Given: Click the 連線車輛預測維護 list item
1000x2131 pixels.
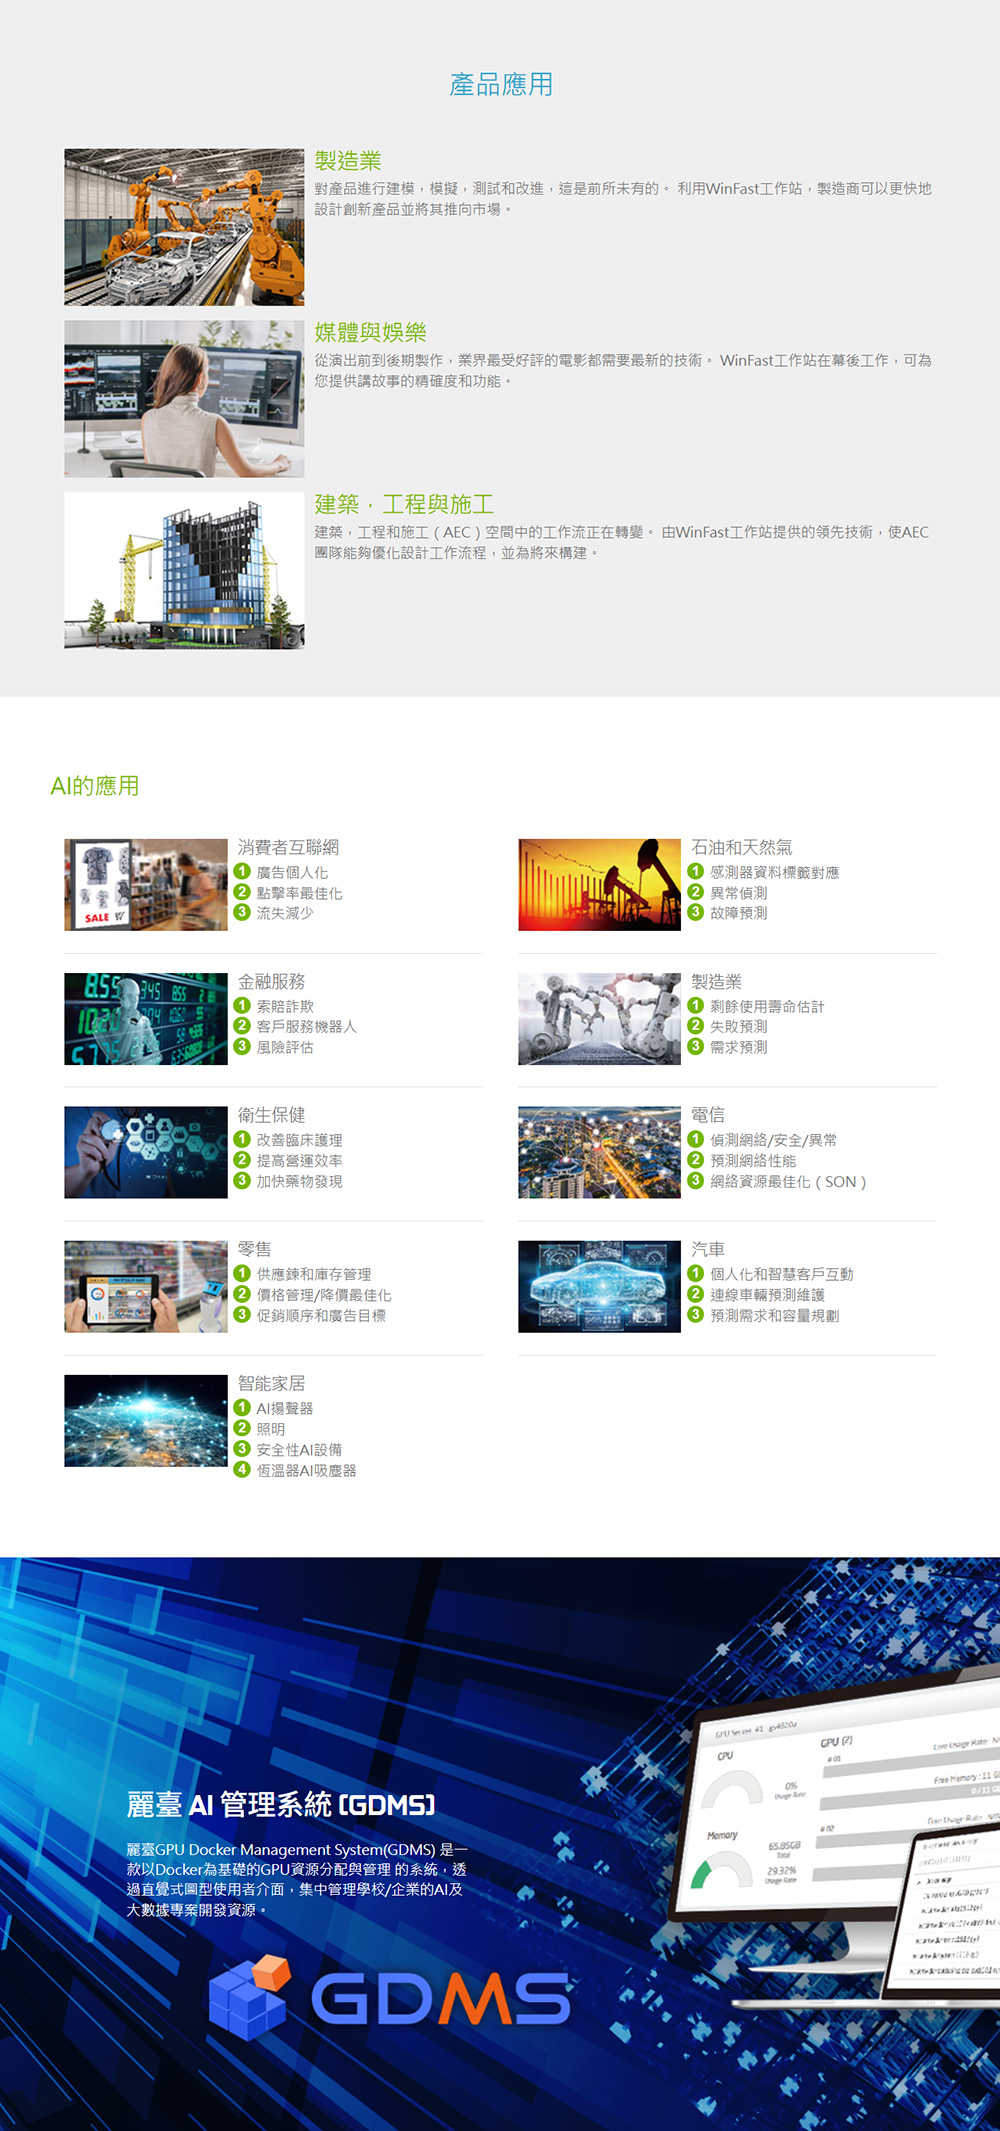Looking at the screenshot, I should [767, 1295].
